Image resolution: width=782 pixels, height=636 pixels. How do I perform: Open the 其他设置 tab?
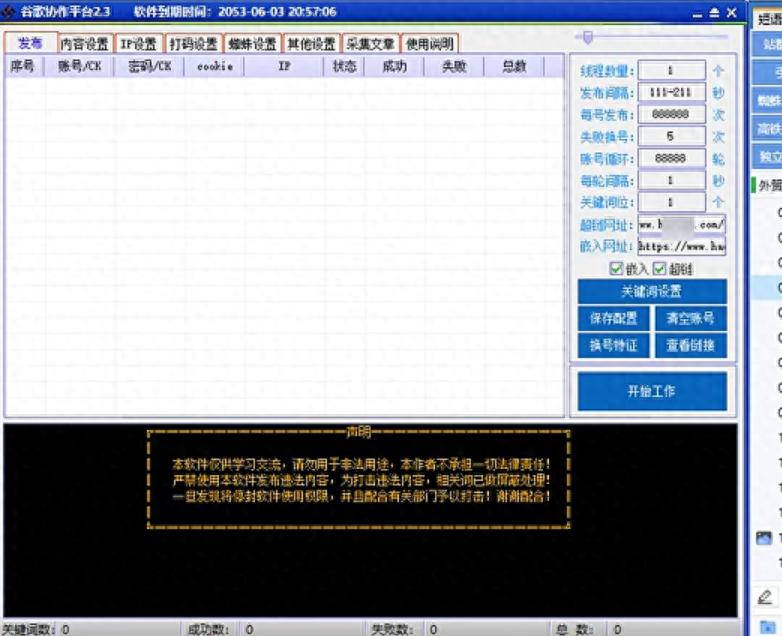tap(311, 44)
